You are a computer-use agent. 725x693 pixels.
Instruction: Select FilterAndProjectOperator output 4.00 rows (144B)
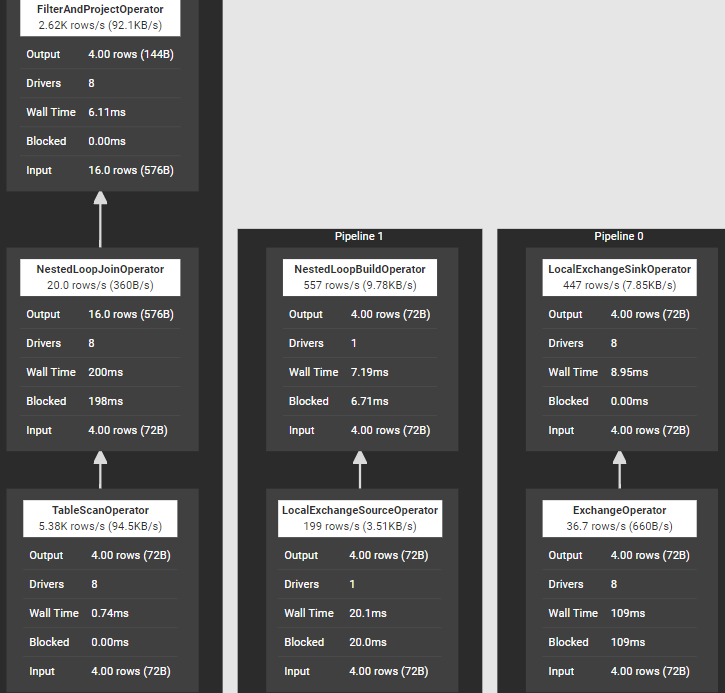[x=131, y=55]
